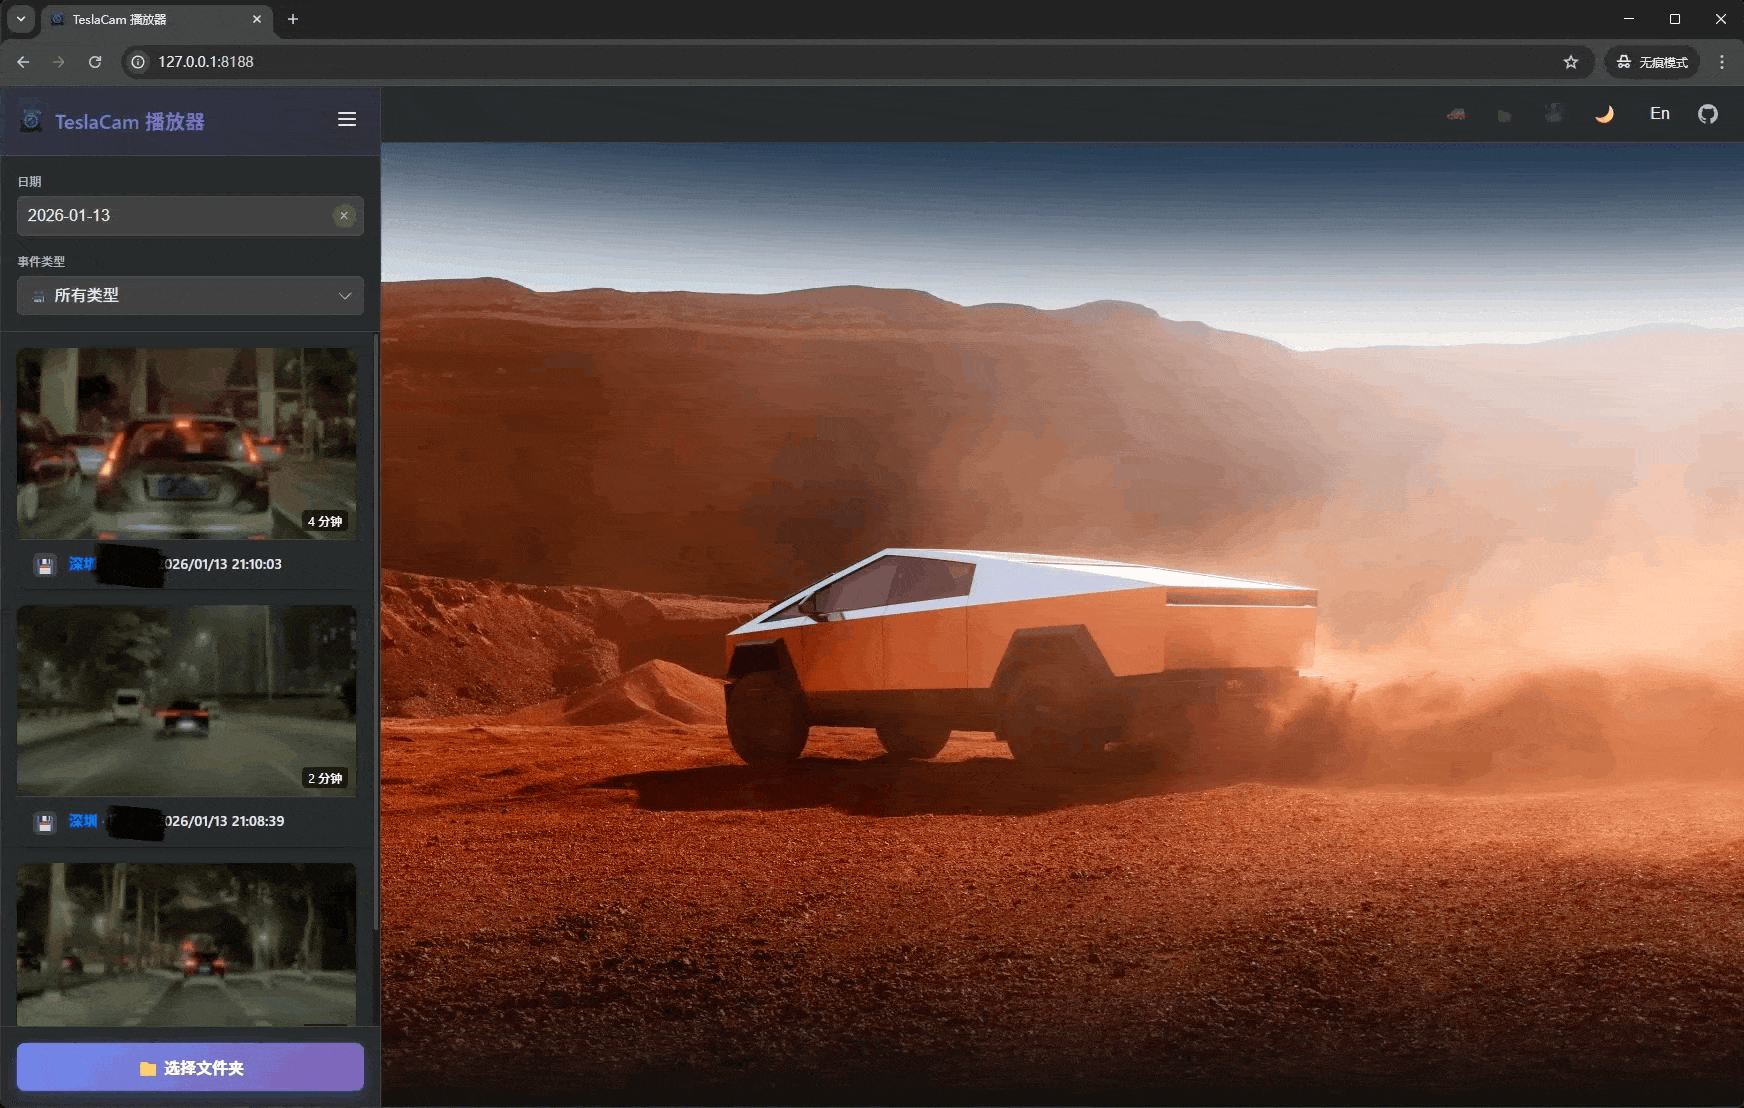Screen dimensions: 1744x1108
Task: Toggle dark mode with the moon icon
Action: click(x=1604, y=114)
